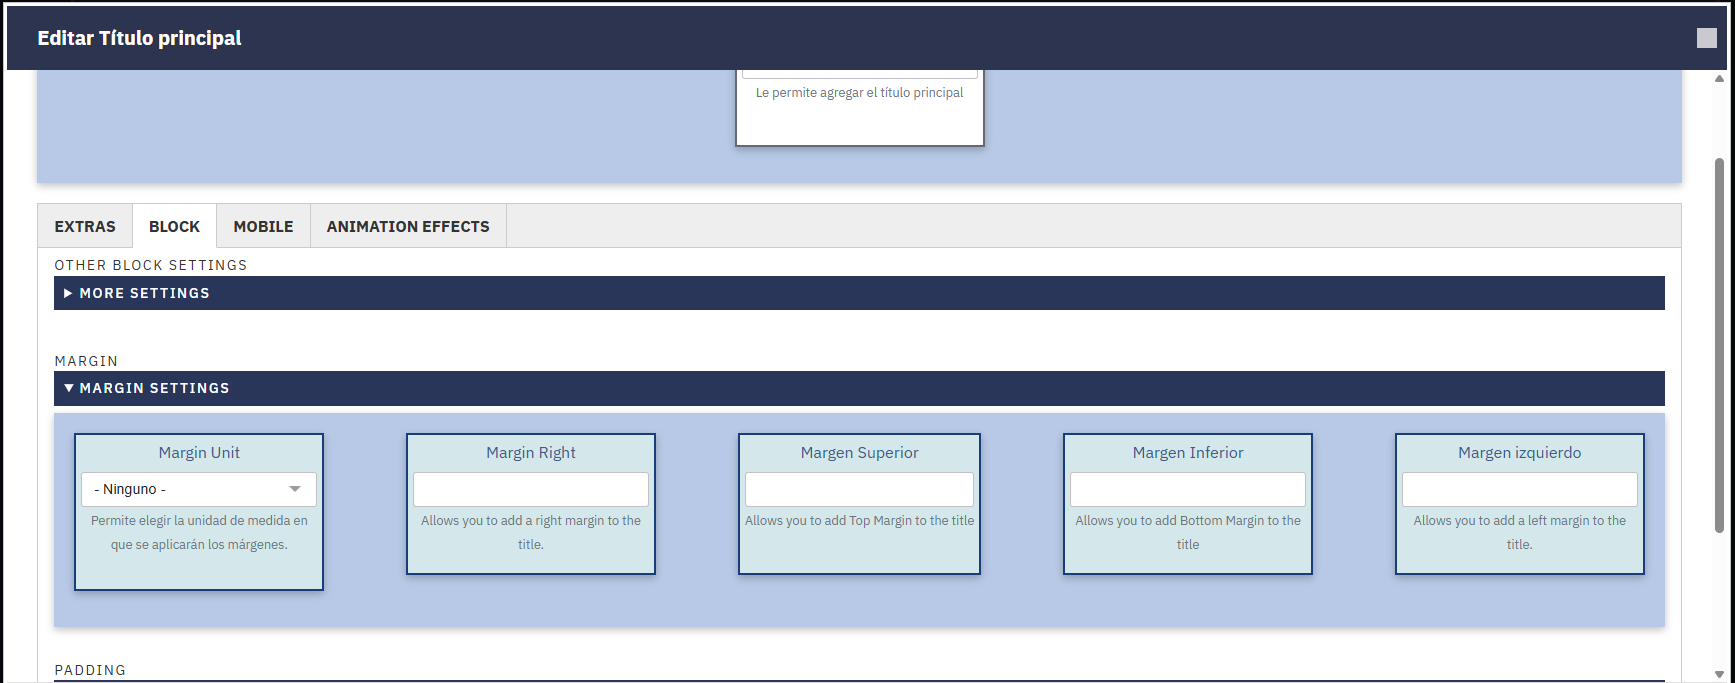Click the PADDING section label
1735x683 pixels.
click(90, 670)
